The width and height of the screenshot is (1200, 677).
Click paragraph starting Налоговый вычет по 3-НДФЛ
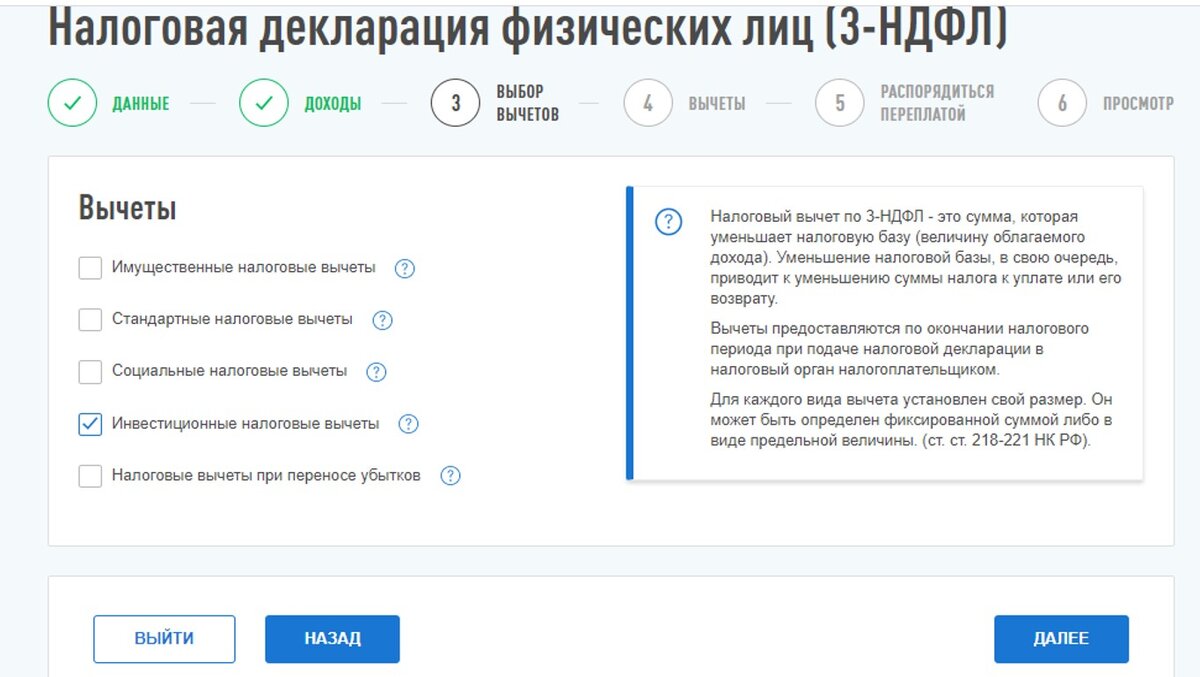coord(916,258)
